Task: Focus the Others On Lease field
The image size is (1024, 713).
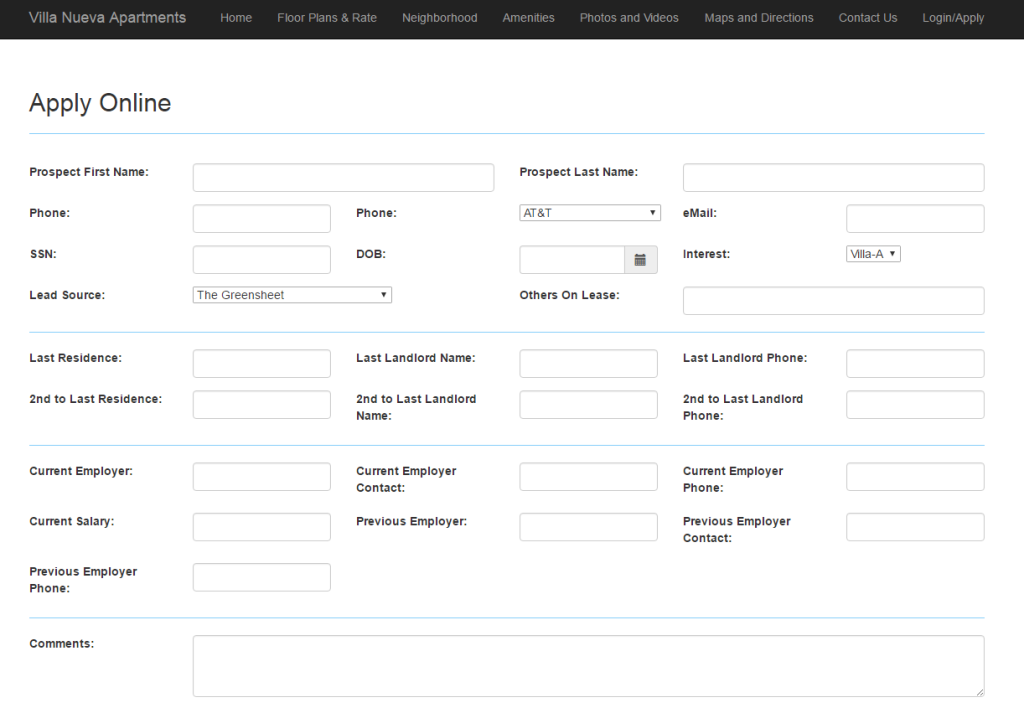Action: tap(833, 301)
